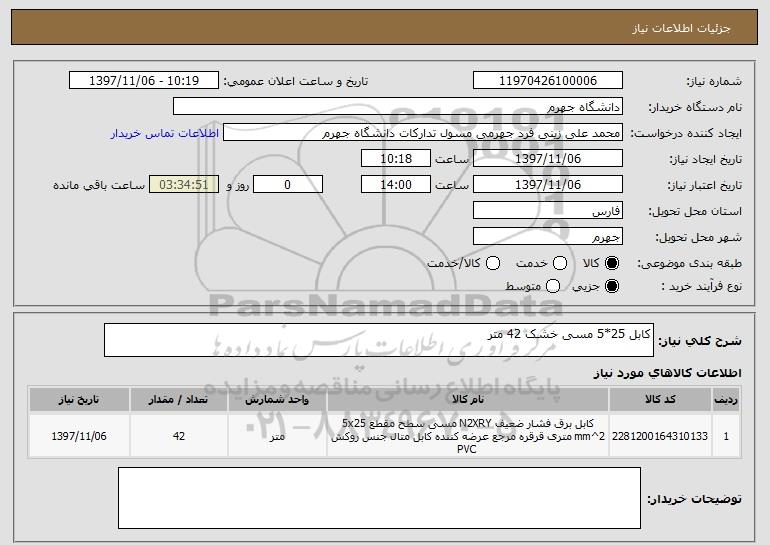Click the واحد شمارش column header

[277, 400]
